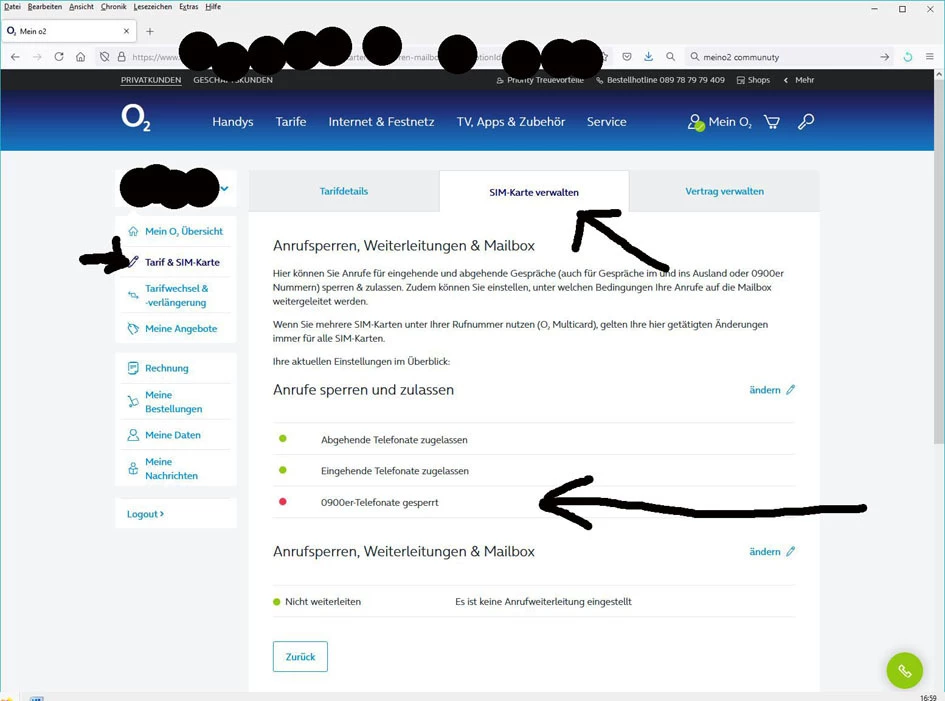This screenshot has width=945, height=701.
Task: Click the browser forward arrow
Action: [x=37, y=57]
